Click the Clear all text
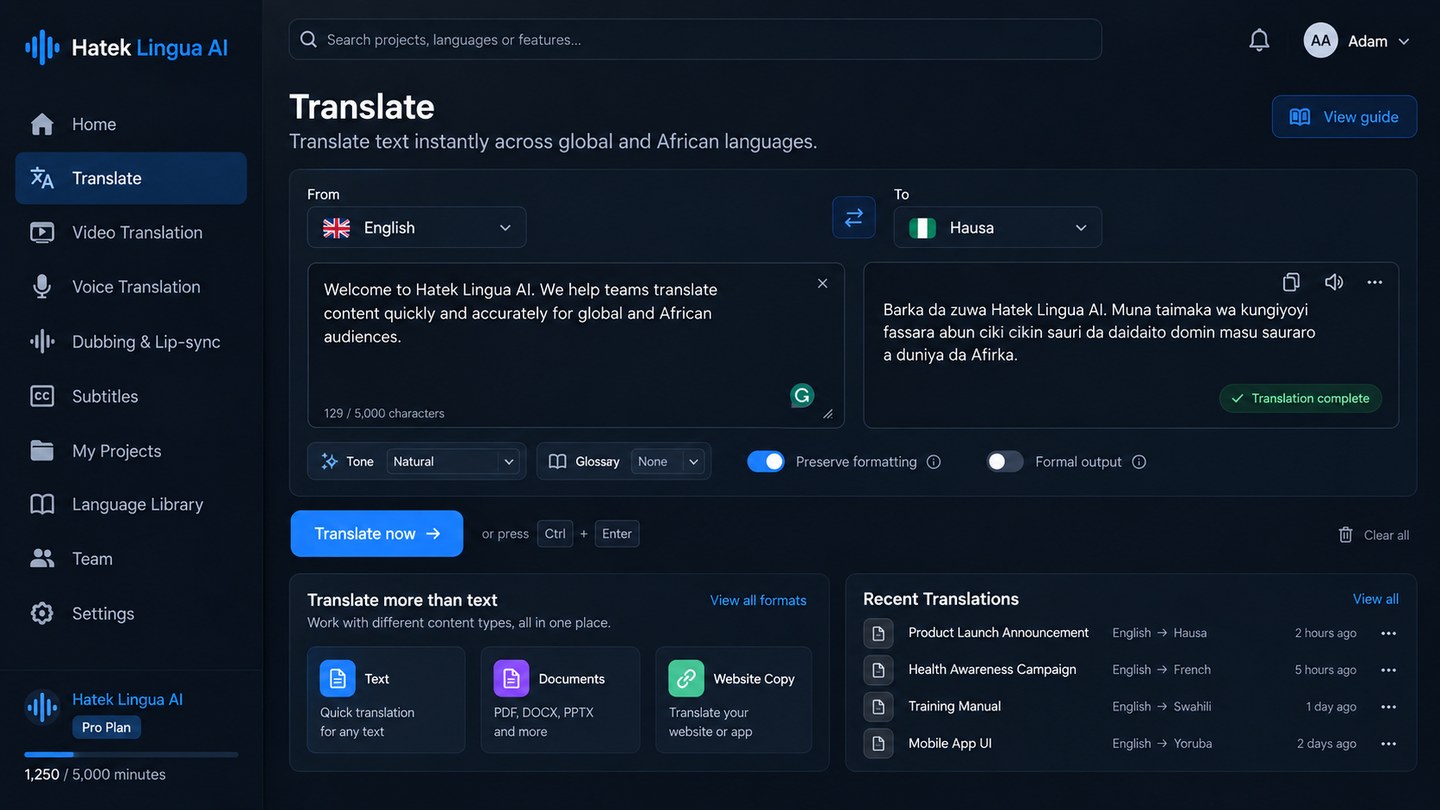Screen dimensions: 1440x810 pyautogui.click(x=1387, y=535)
